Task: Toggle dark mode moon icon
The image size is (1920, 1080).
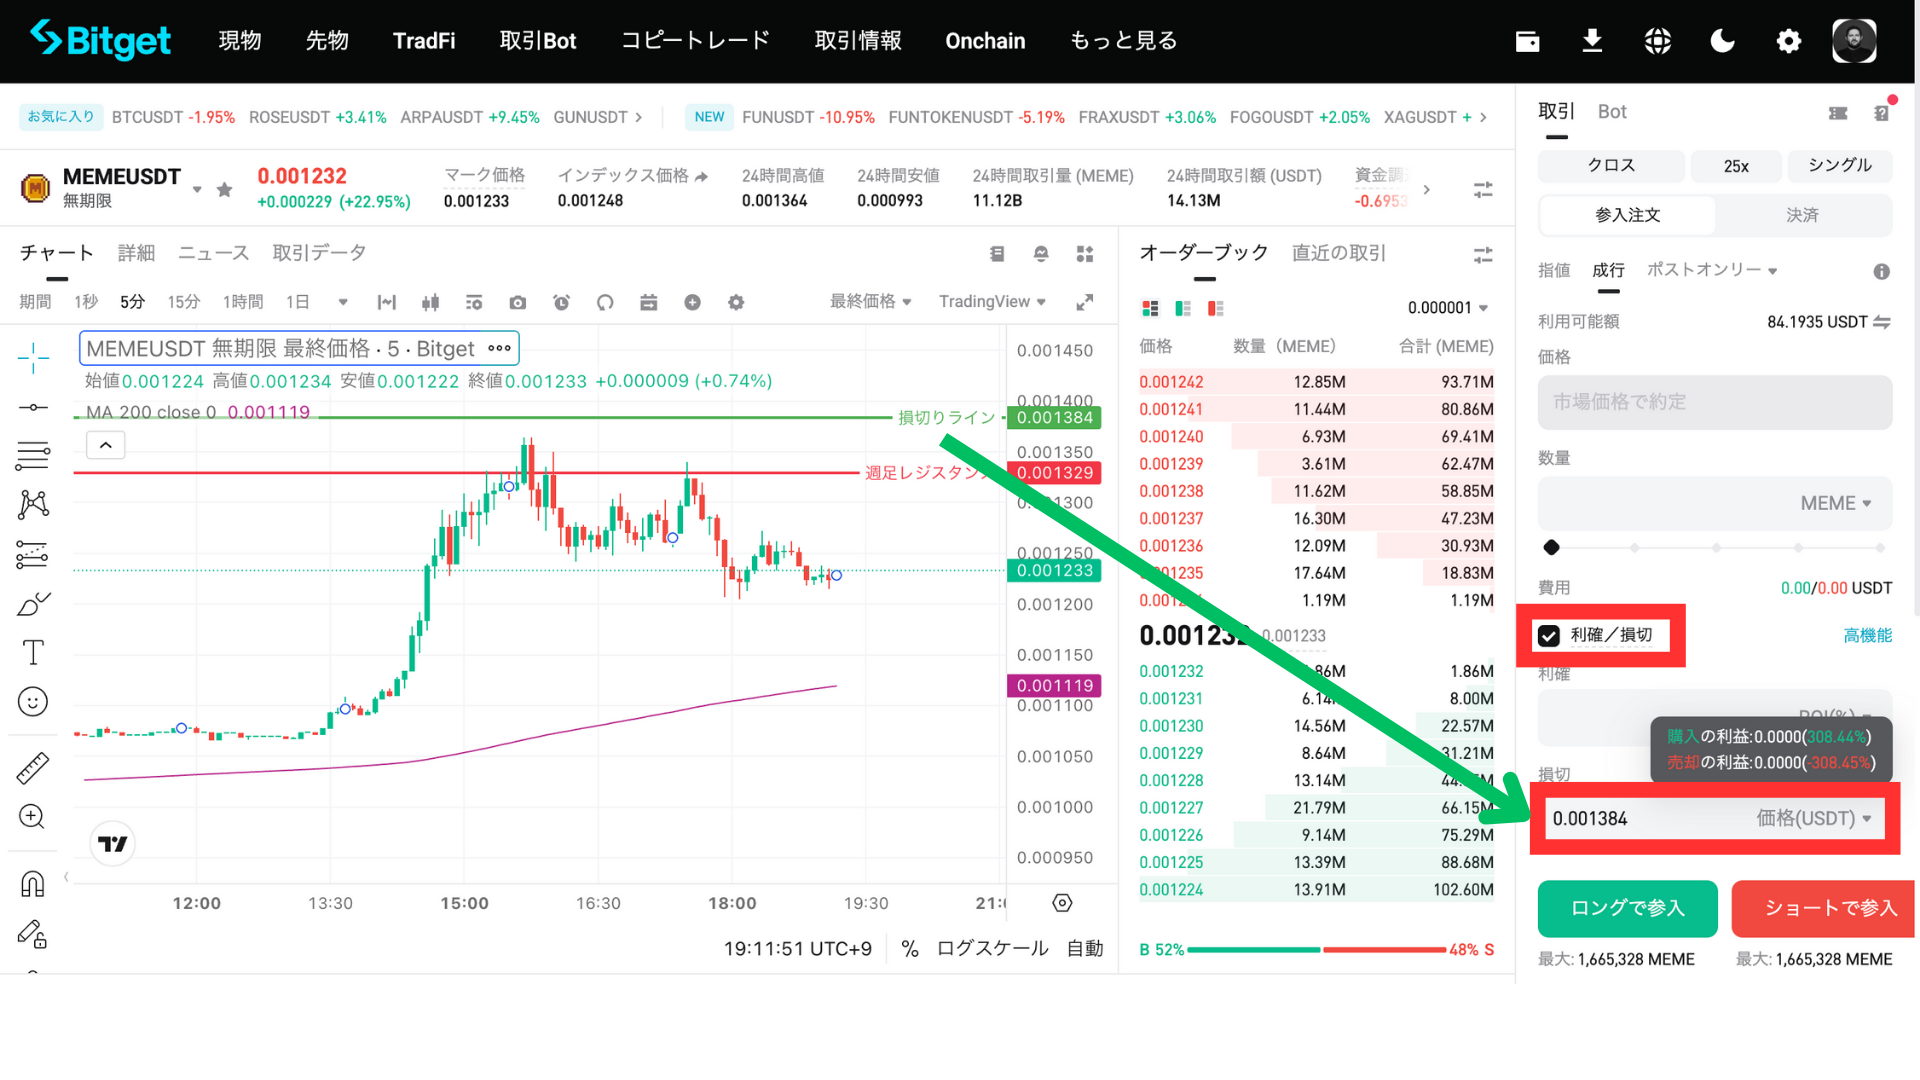Action: 1722,41
